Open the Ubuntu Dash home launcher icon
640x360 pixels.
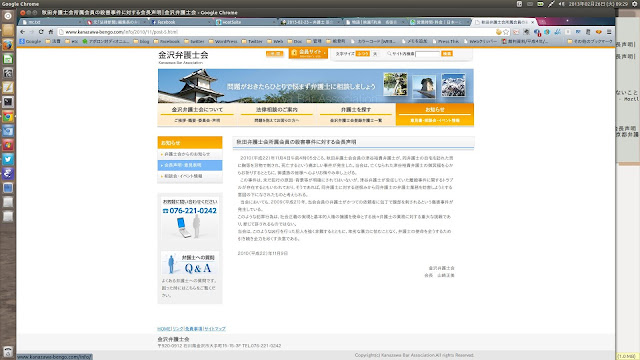[x=8, y=16]
